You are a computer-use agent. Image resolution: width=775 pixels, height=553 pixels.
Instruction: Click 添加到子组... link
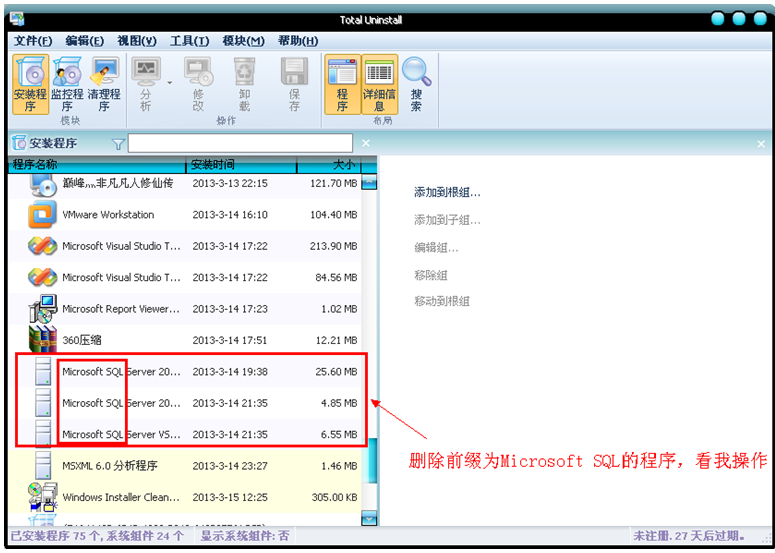447,220
